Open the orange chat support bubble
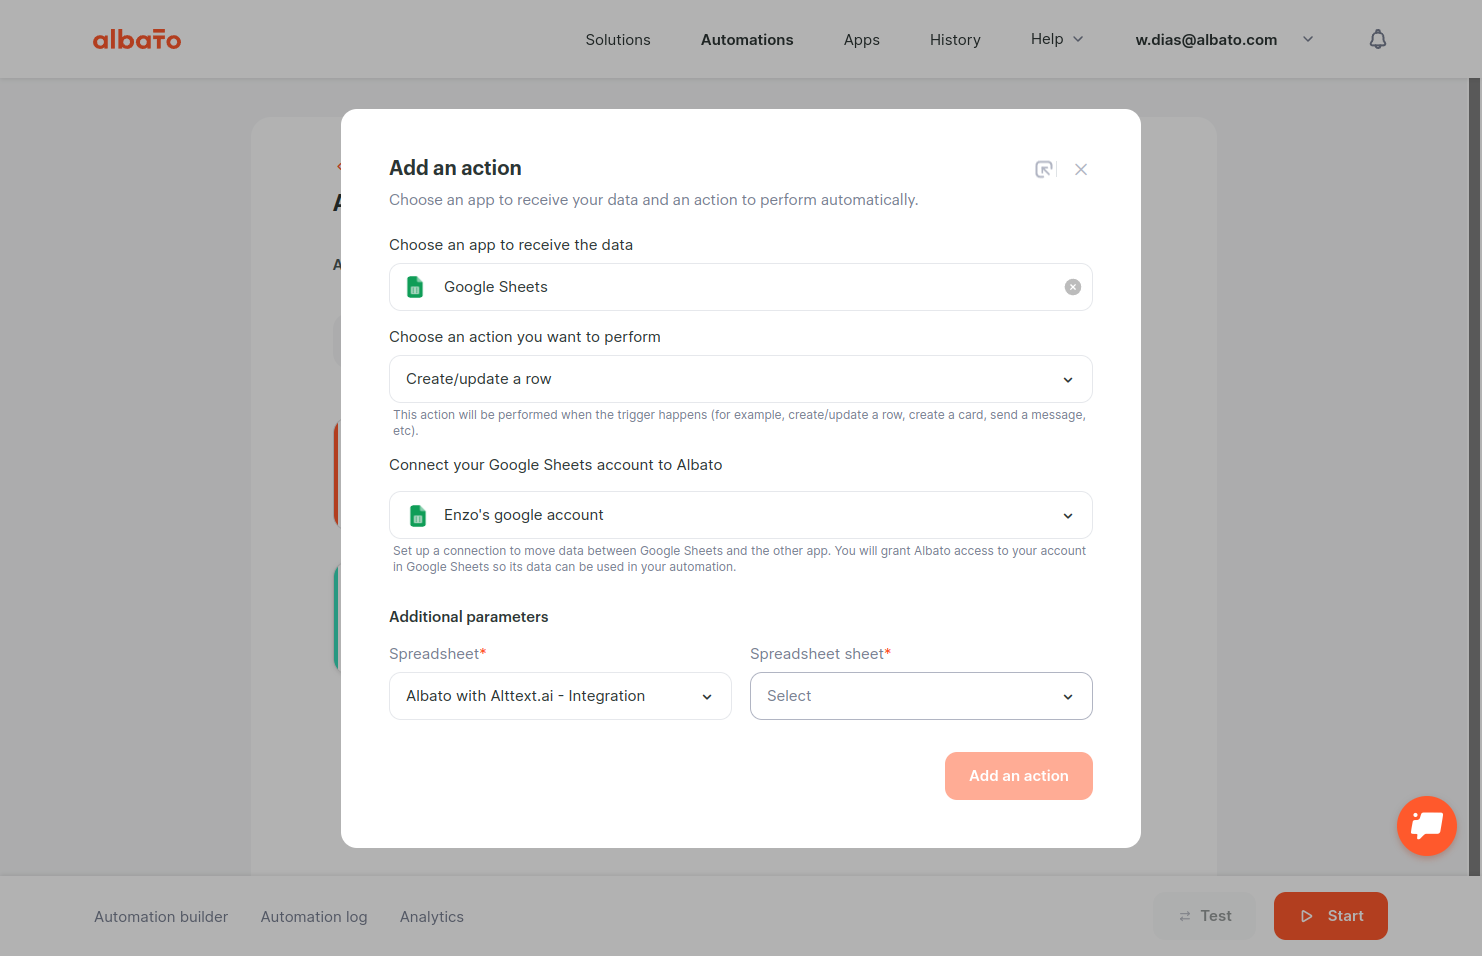 1427,826
